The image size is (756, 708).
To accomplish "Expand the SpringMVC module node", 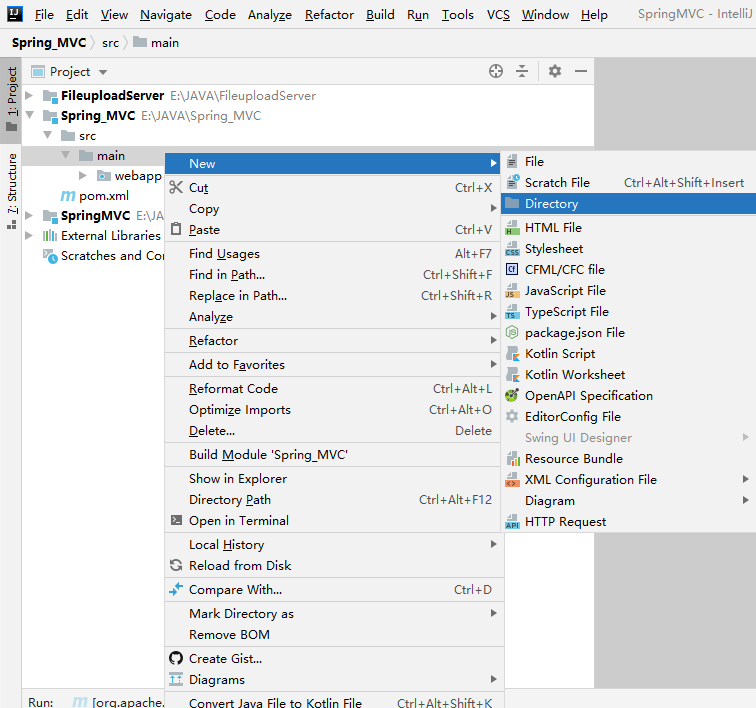I will [x=29, y=215].
